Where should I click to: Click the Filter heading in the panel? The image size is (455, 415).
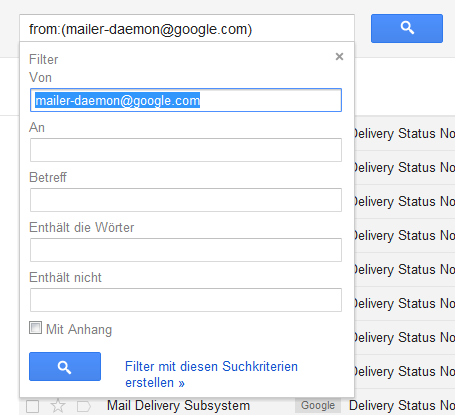point(43,59)
